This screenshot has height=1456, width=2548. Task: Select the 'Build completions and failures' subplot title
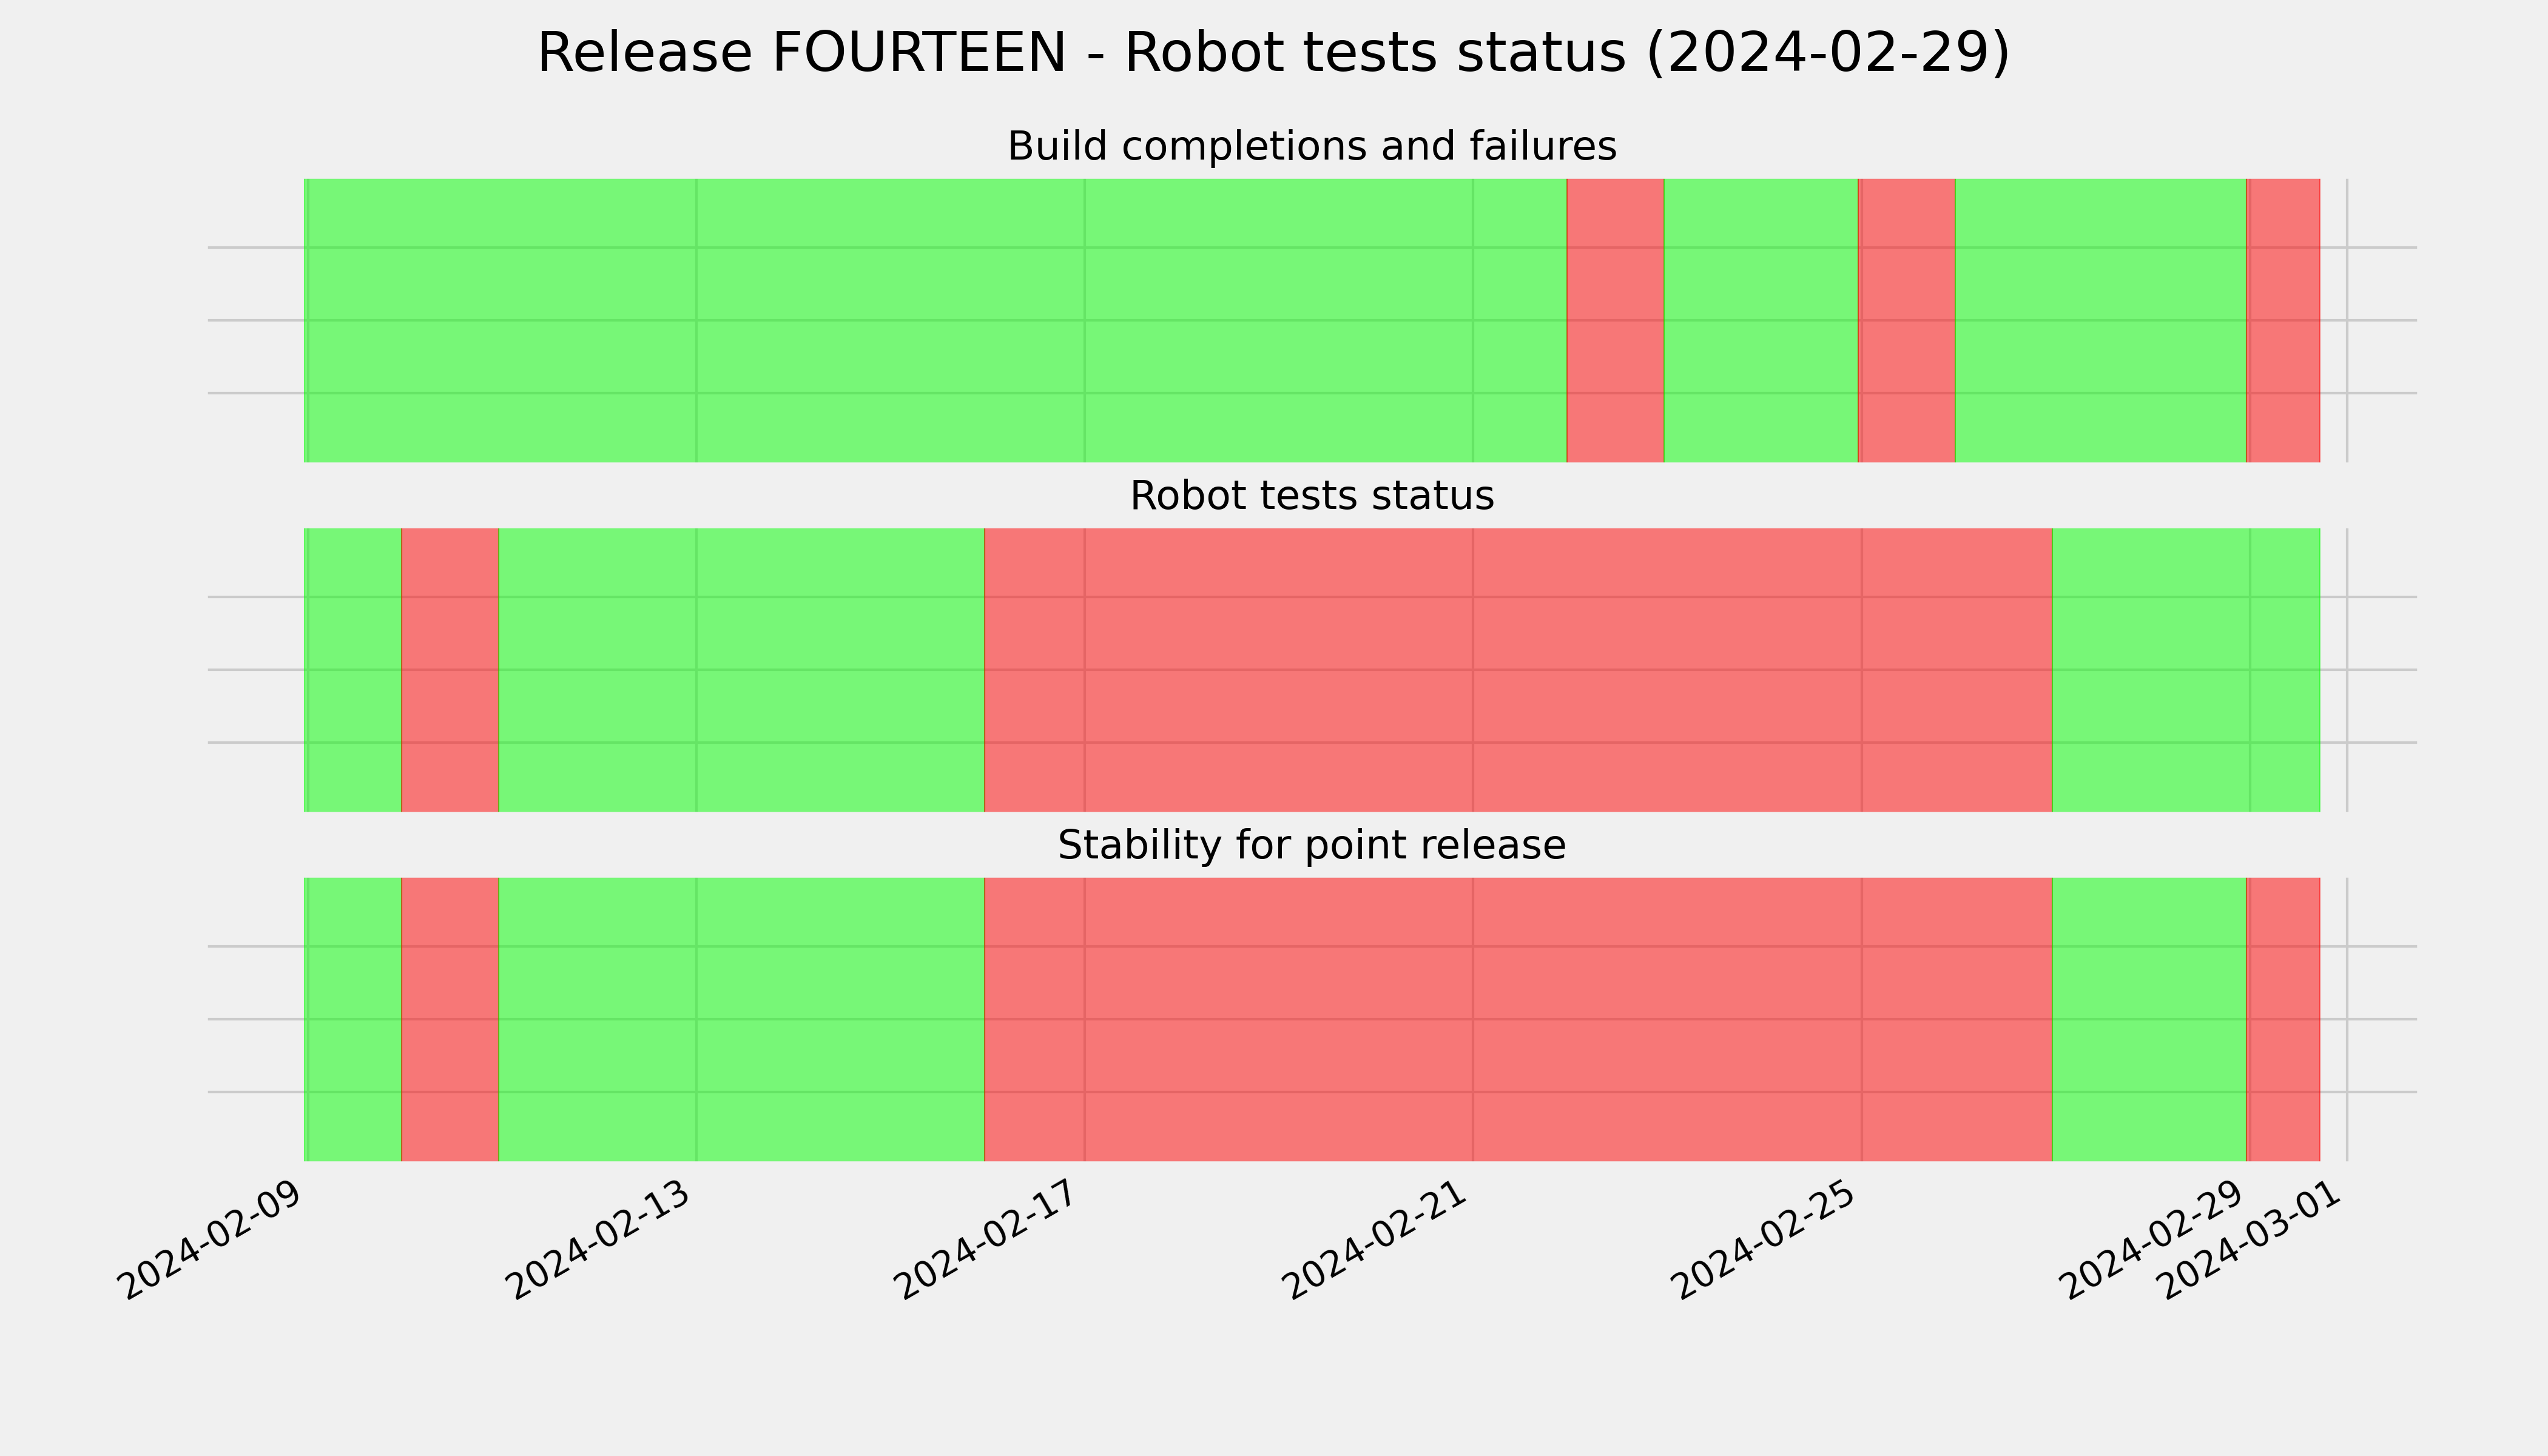point(1311,147)
